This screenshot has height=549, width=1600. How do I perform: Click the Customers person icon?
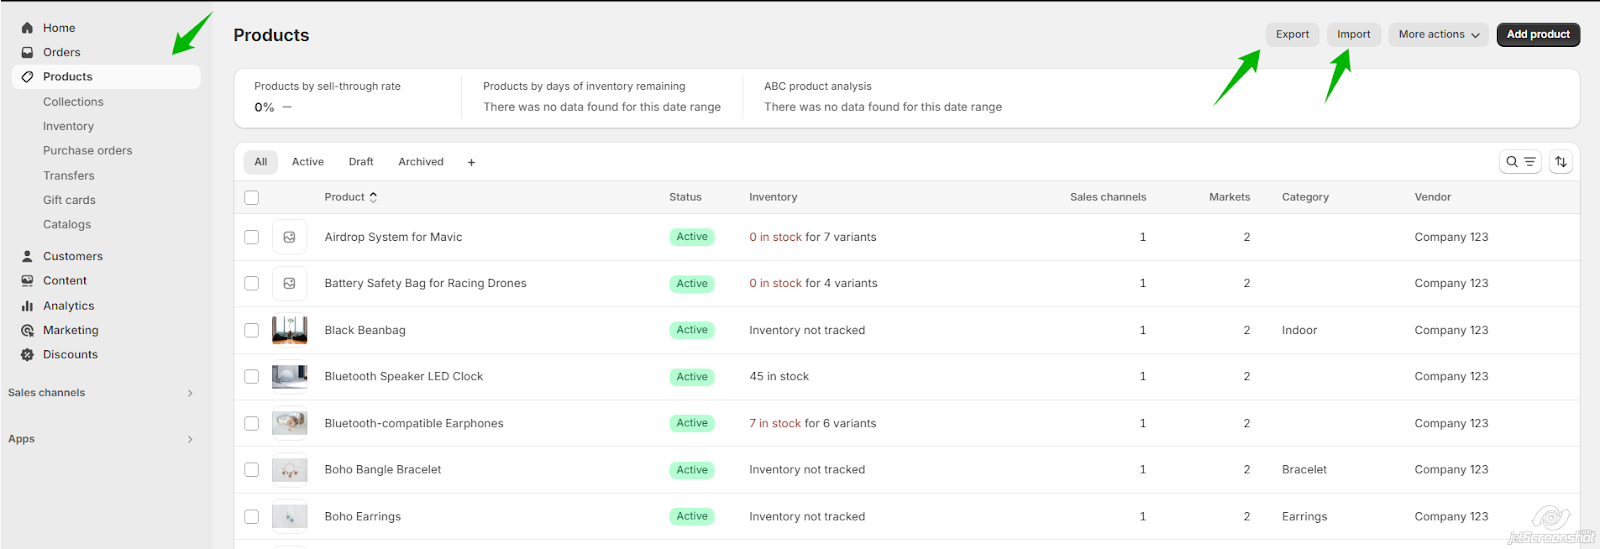pos(27,257)
